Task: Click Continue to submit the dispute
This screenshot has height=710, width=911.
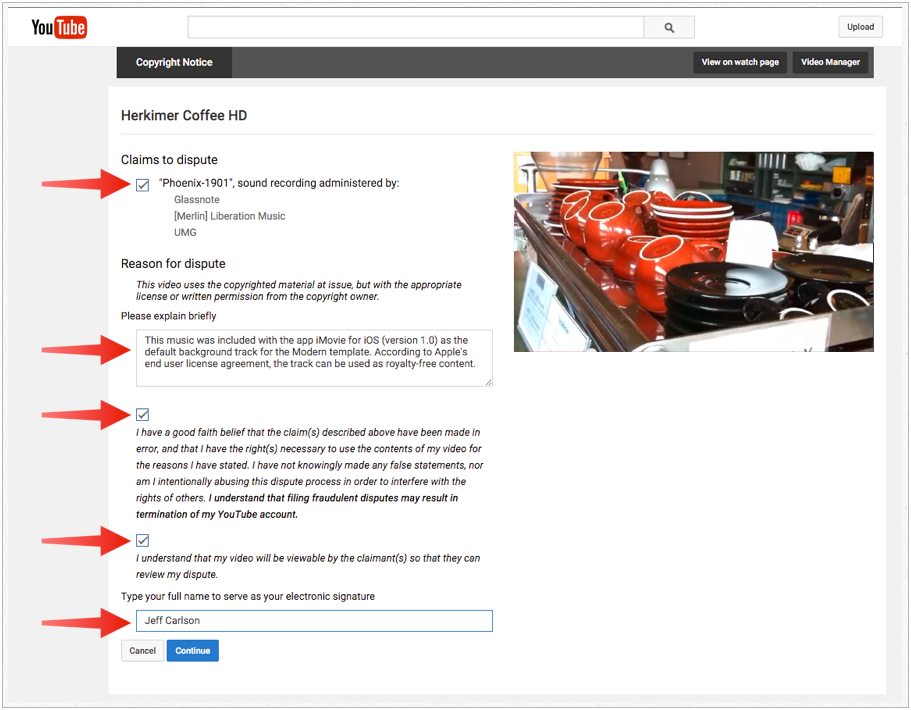Action: pos(193,651)
